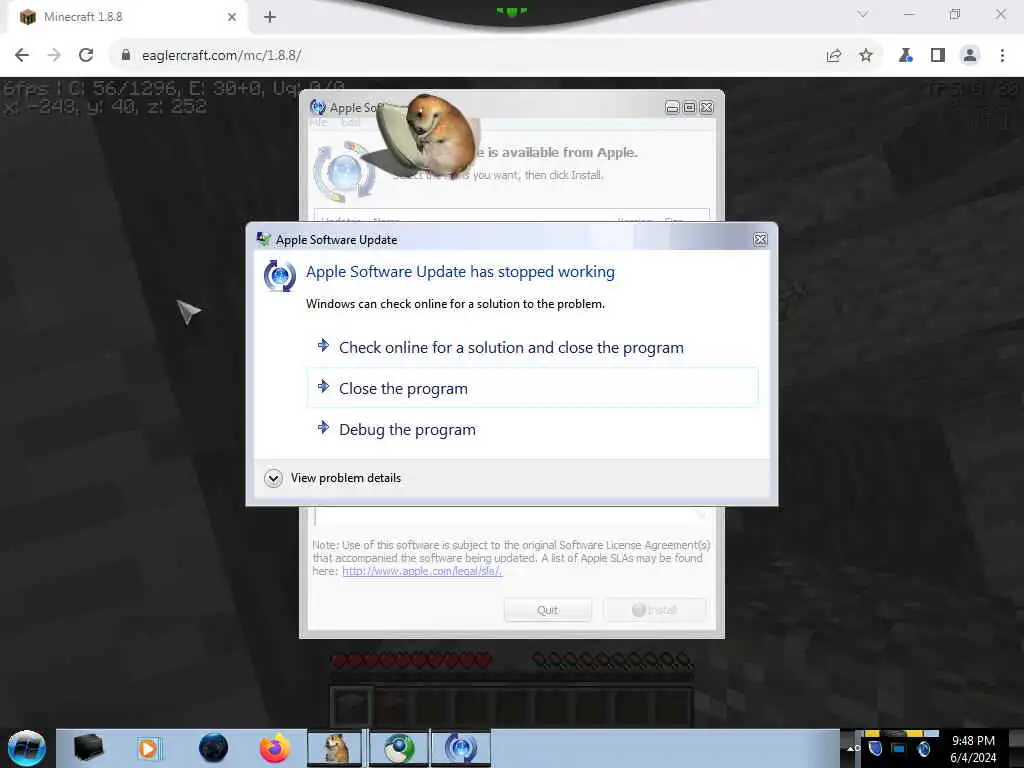
Task: Bookmark this page with the star icon
Action: pos(866,56)
